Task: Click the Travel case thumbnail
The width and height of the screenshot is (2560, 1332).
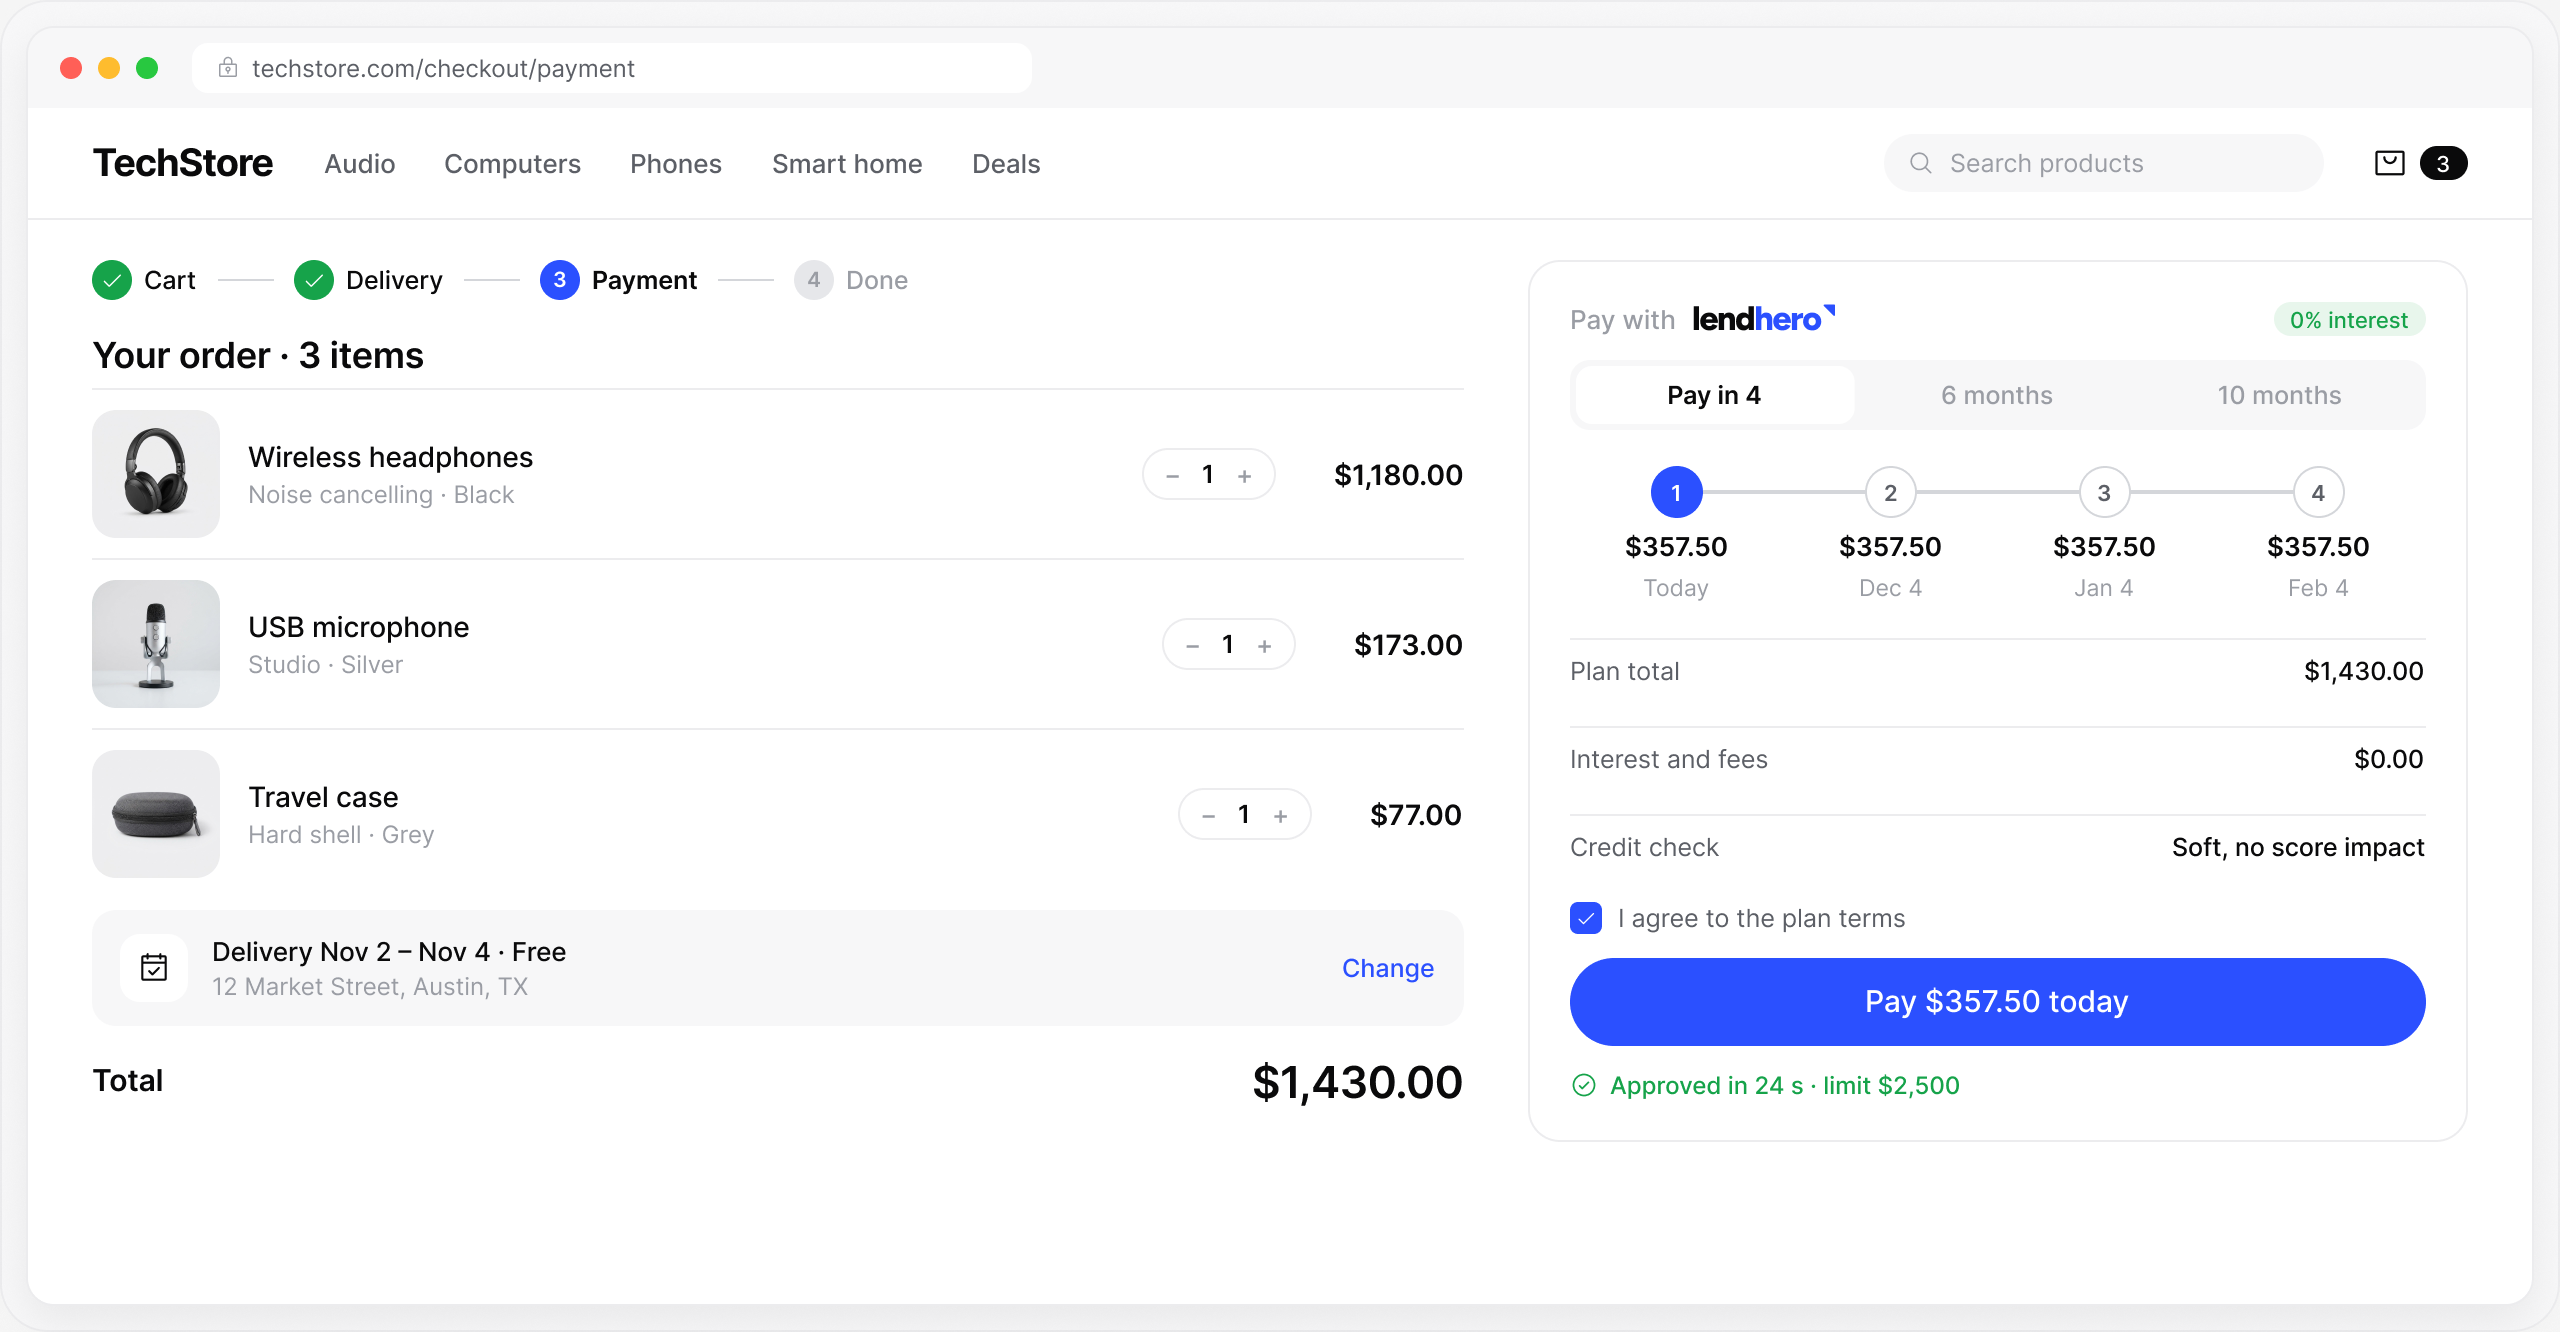Action: 156,814
